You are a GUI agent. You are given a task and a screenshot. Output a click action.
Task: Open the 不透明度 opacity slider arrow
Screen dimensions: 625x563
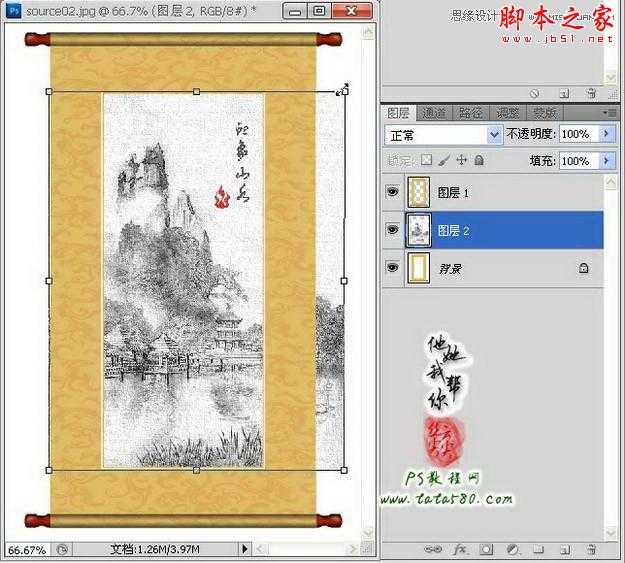click(607, 134)
